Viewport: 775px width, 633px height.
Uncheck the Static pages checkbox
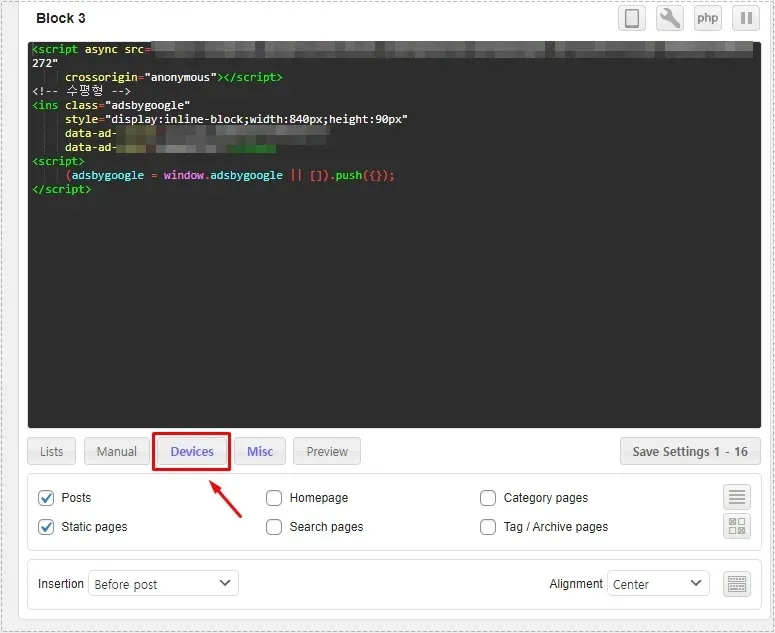(46, 527)
